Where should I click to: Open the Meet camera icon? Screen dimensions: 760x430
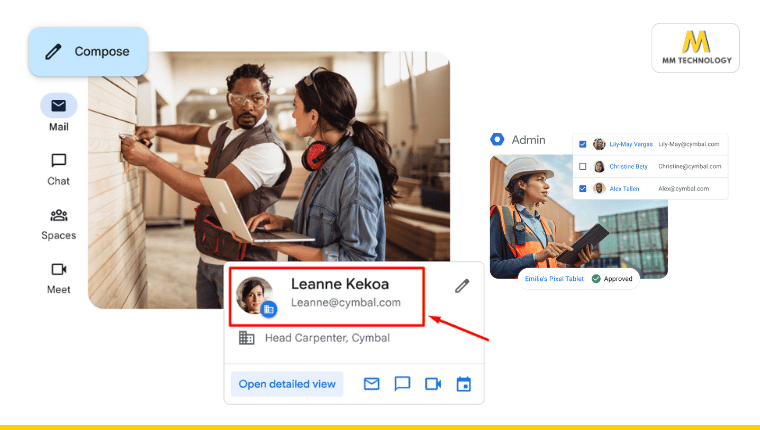[x=59, y=269]
